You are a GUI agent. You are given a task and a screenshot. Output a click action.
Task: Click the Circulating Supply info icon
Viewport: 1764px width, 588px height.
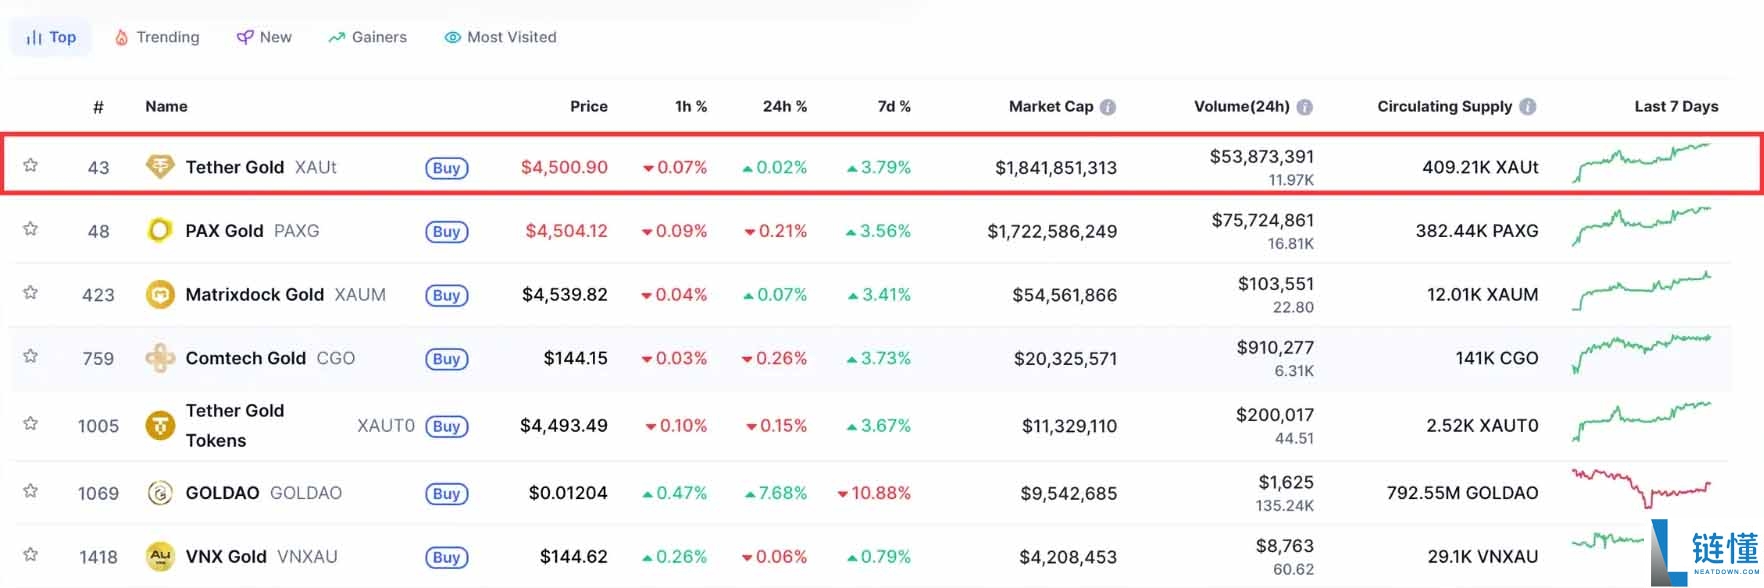click(x=1527, y=107)
